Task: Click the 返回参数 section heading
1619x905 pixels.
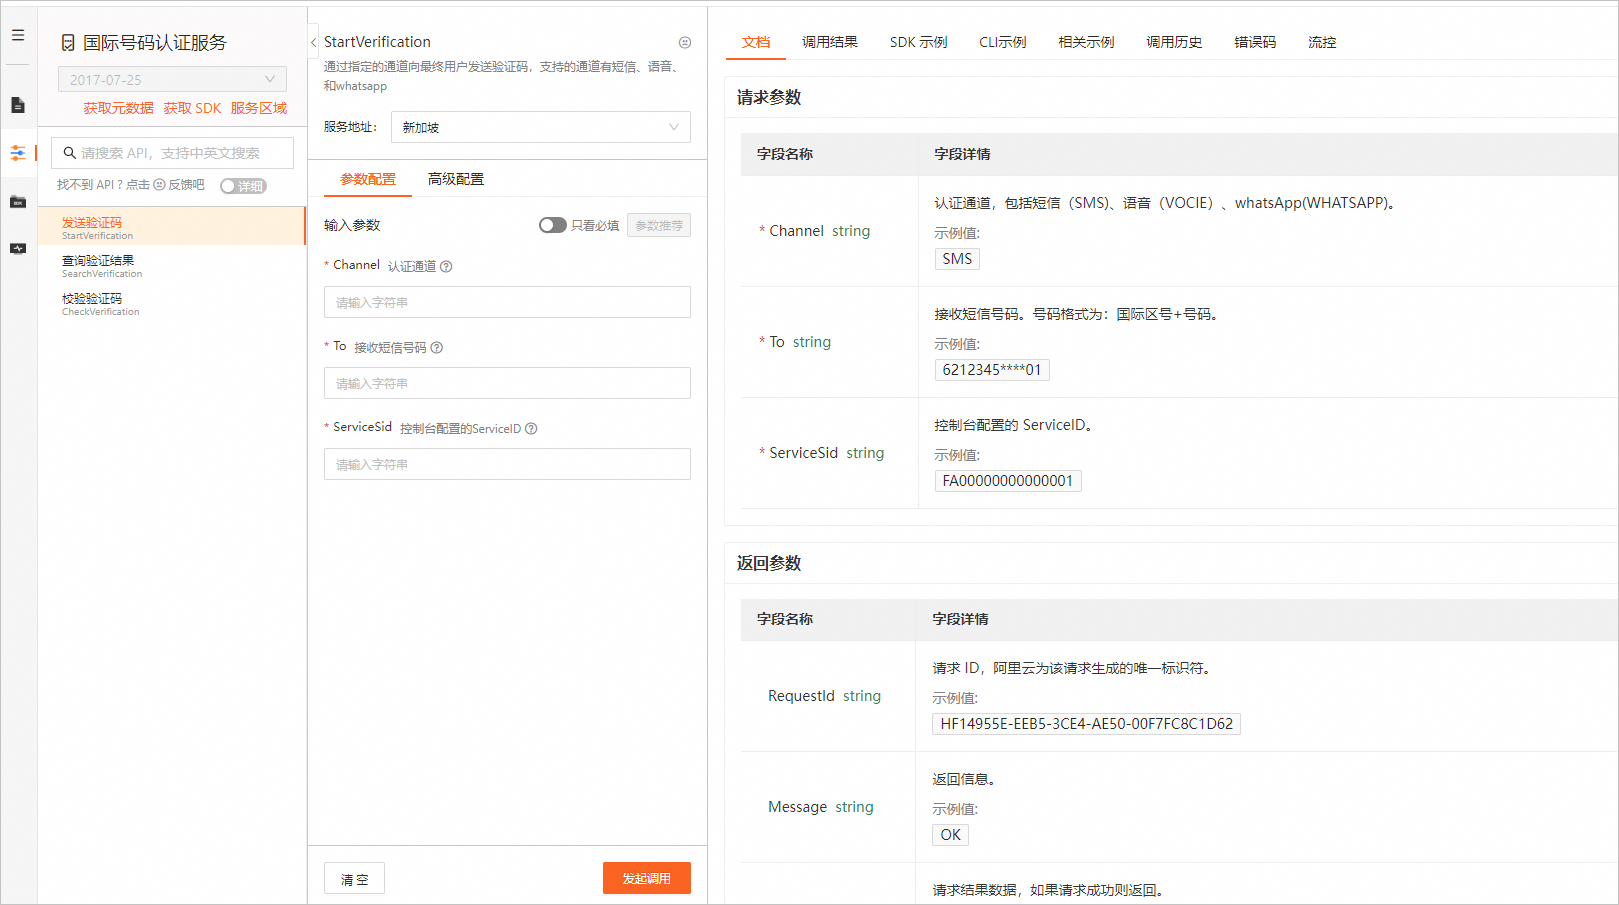Action: pos(769,563)
